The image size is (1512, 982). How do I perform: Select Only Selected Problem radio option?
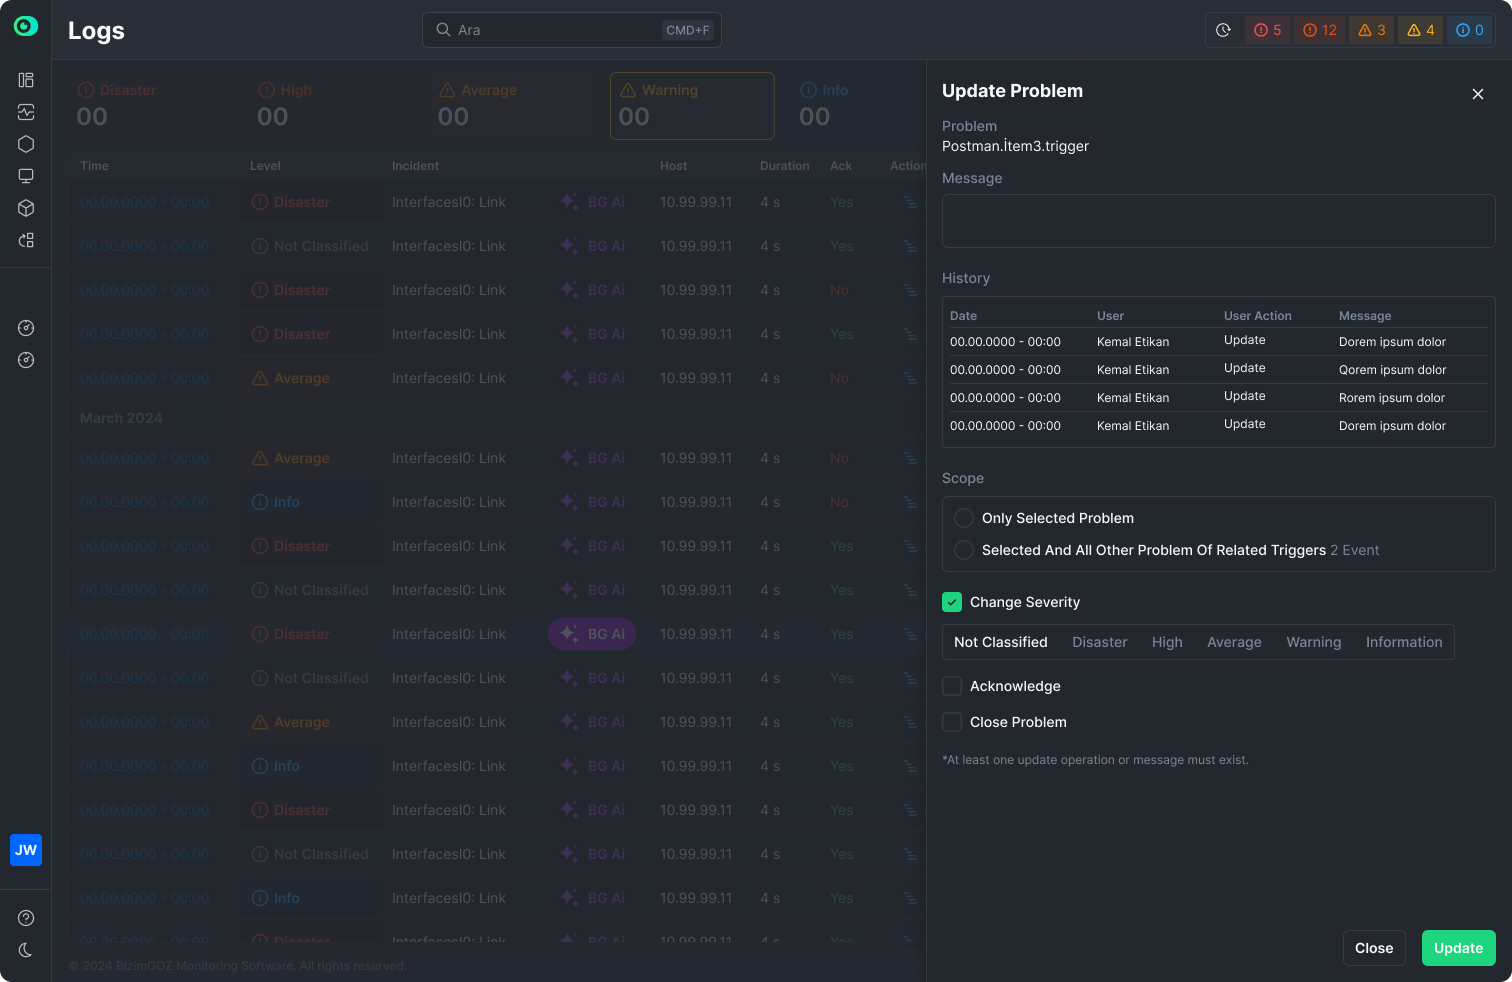[x=964, y=518]
